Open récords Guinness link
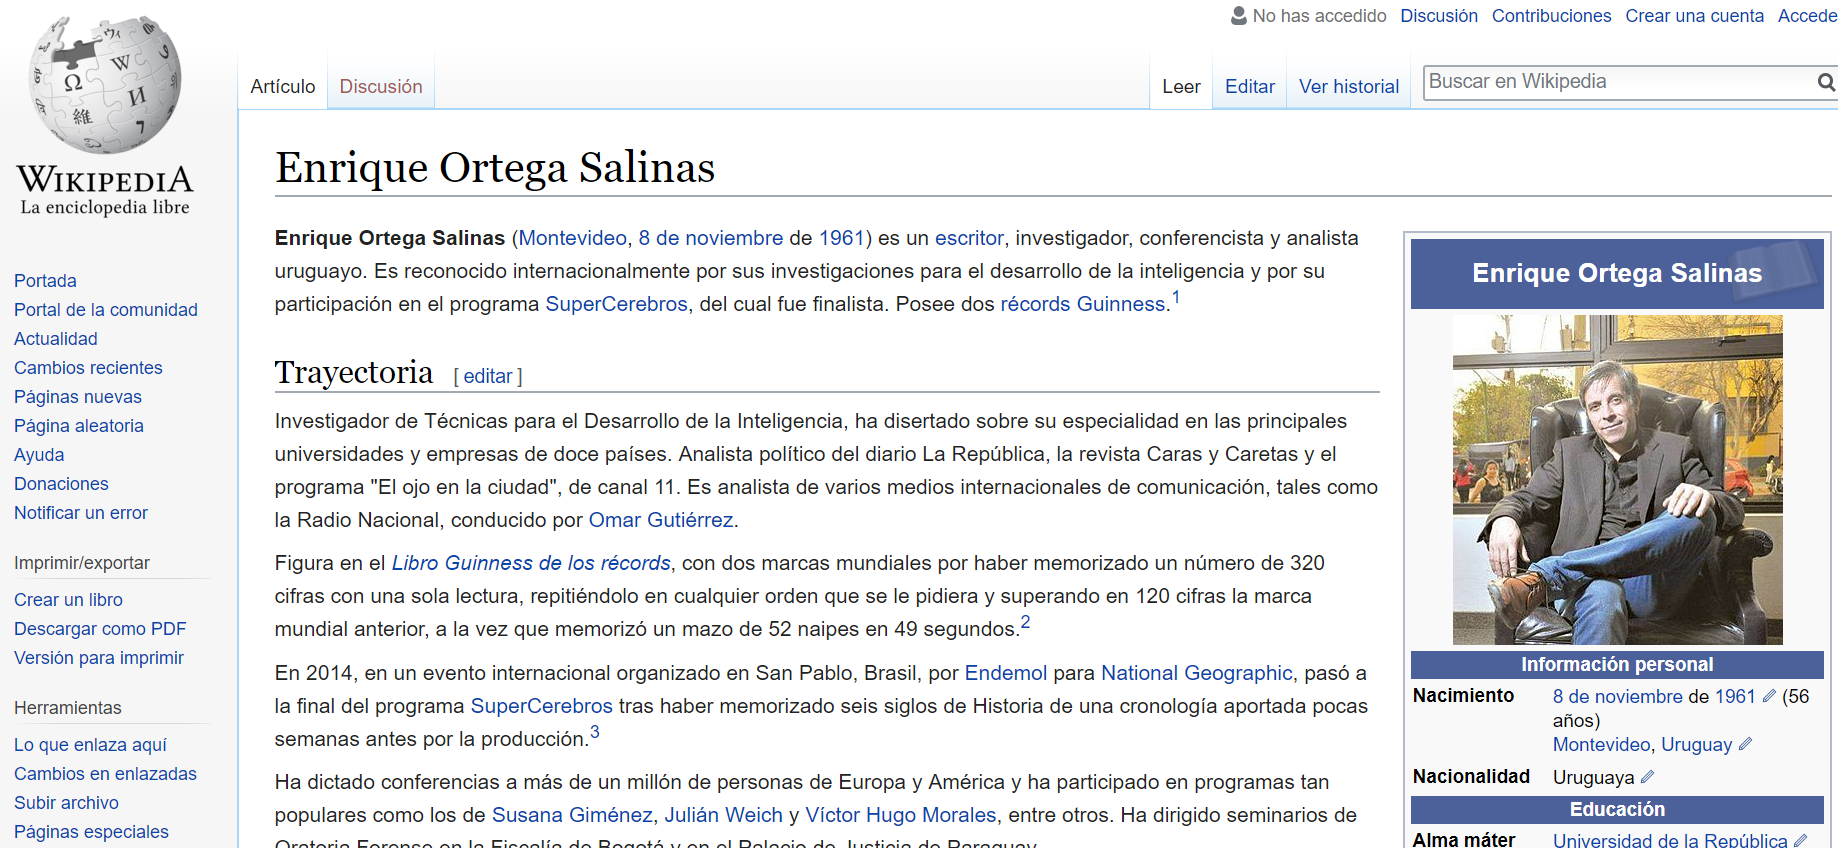1838x848 pixels. click(1083, 304)
